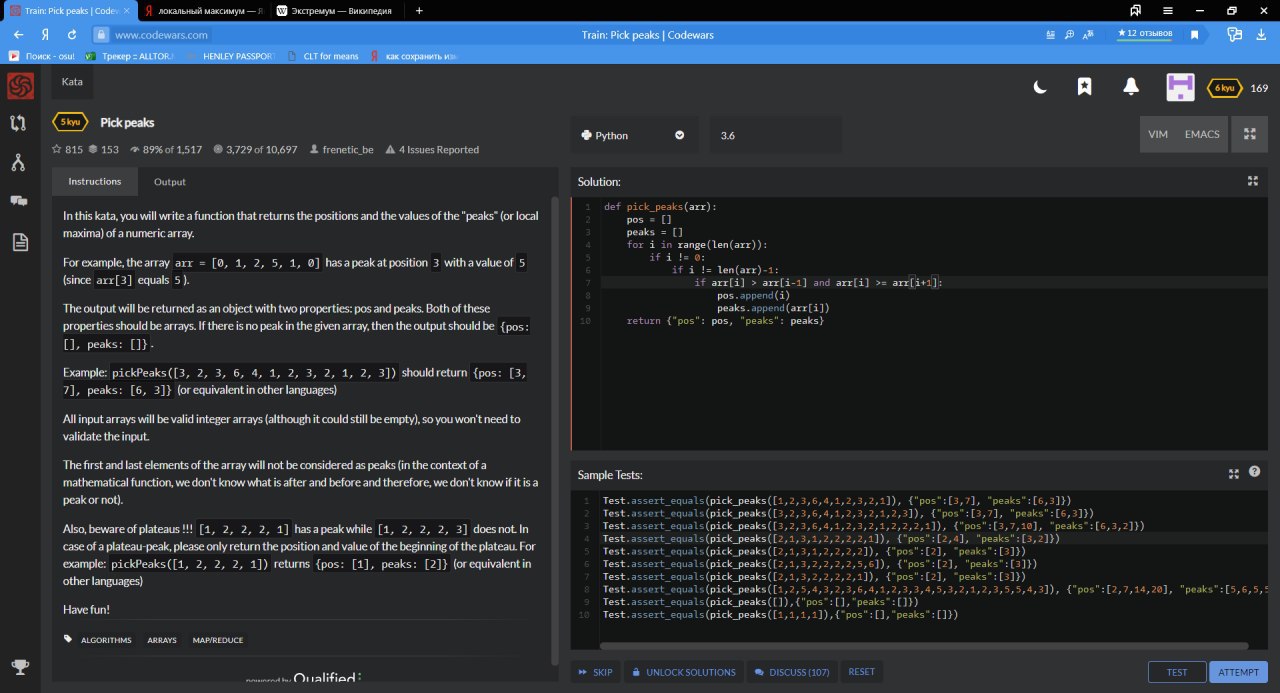The width and height of the screenshot is (1280, 693).
Task: Click the ALGORITHMS tag
Action: click(x=105, y=640)
